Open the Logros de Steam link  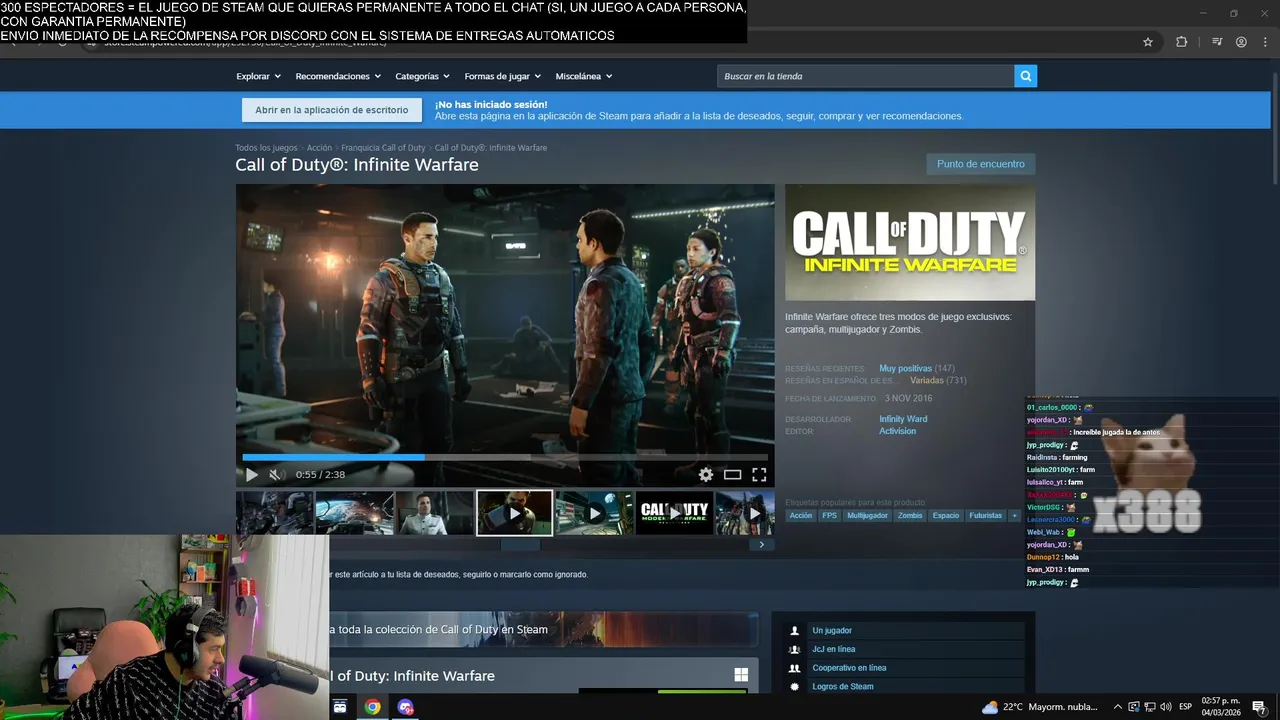pyautogui.click(x=843, y=687)
